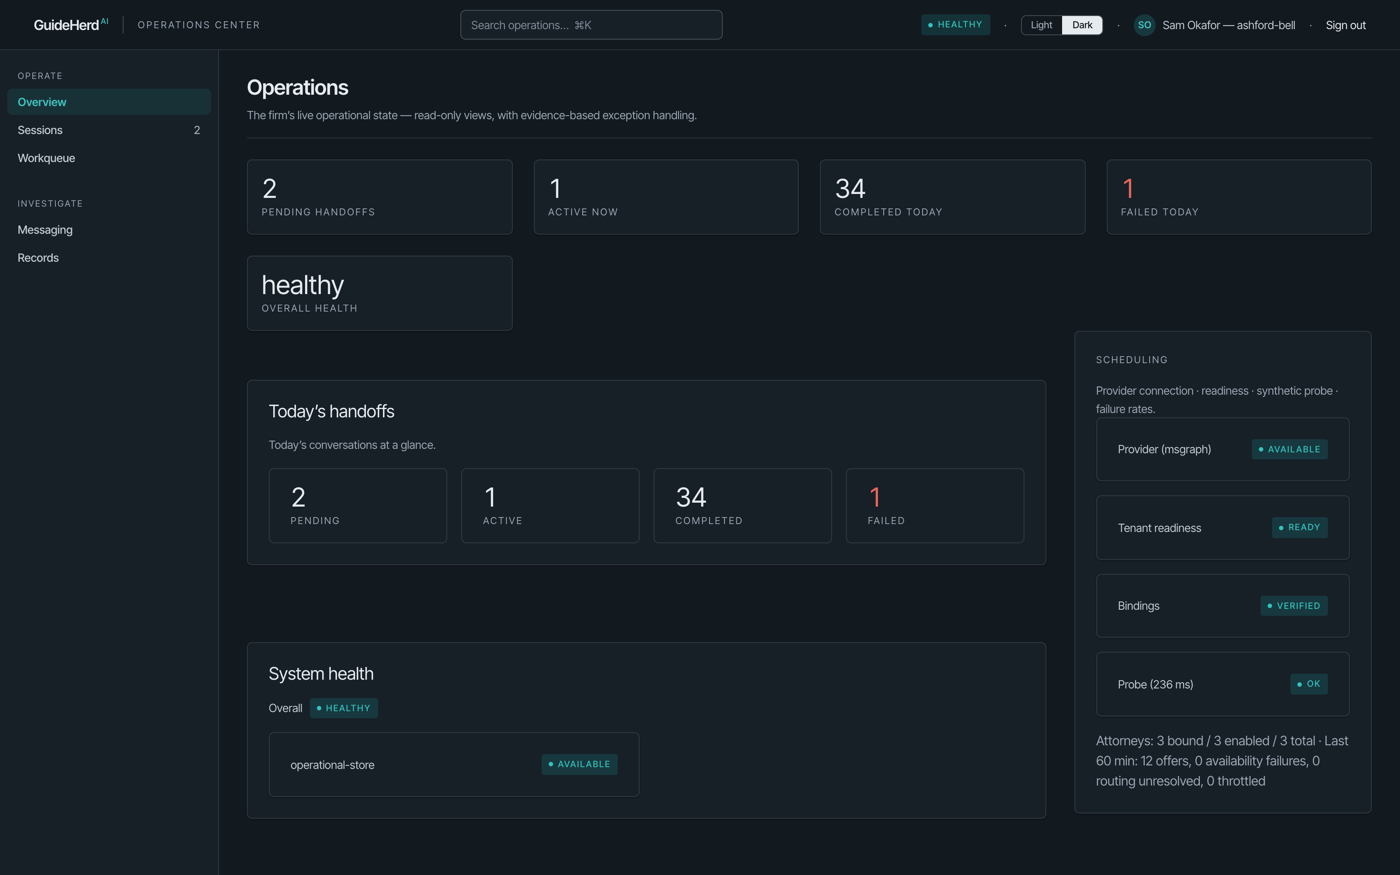This screenshot has width=1400, height=875.
Task: Select the Completed tile in Today's handoffs
Action: point(742,506)
